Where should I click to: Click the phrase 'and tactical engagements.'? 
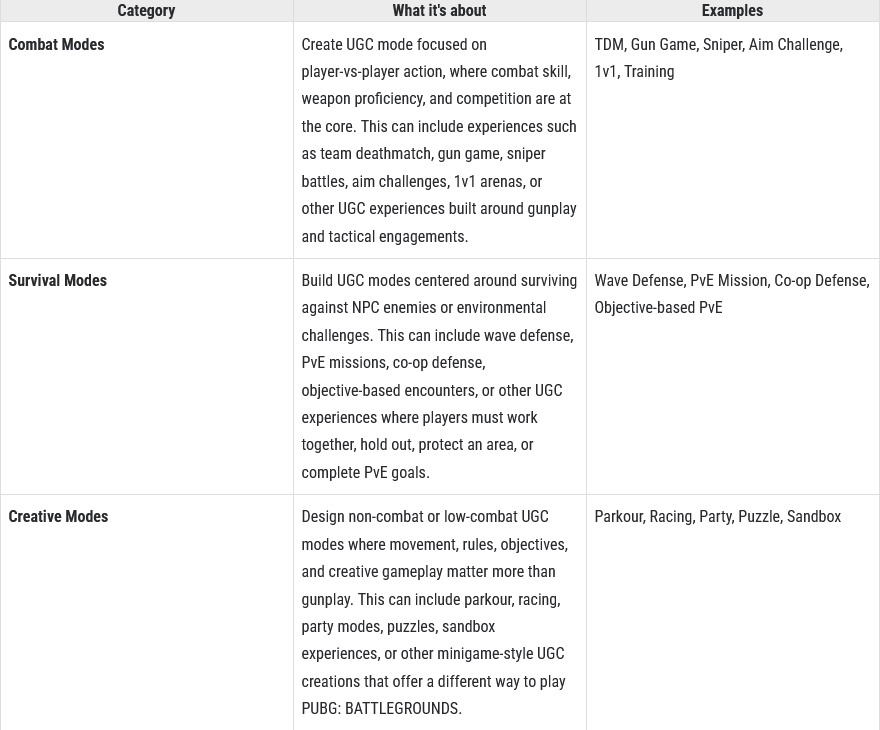[x=384, y=236]
